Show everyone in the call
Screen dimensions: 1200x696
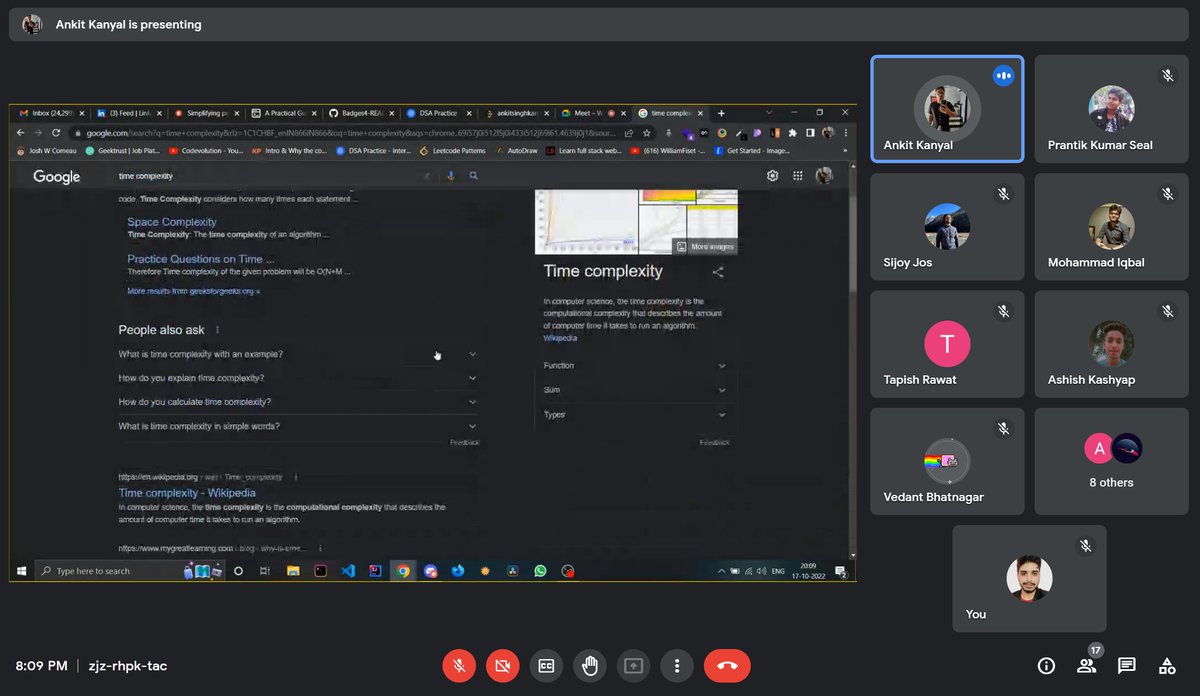pos(1086,665)
